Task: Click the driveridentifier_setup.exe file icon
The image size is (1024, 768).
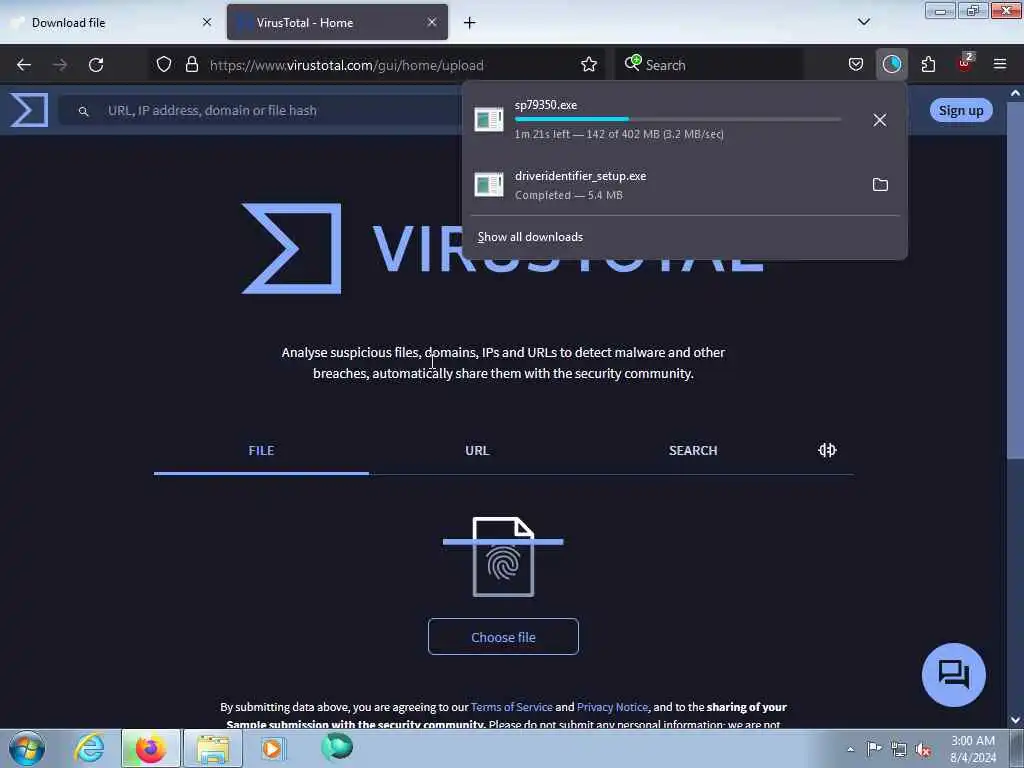Action: 488,185
